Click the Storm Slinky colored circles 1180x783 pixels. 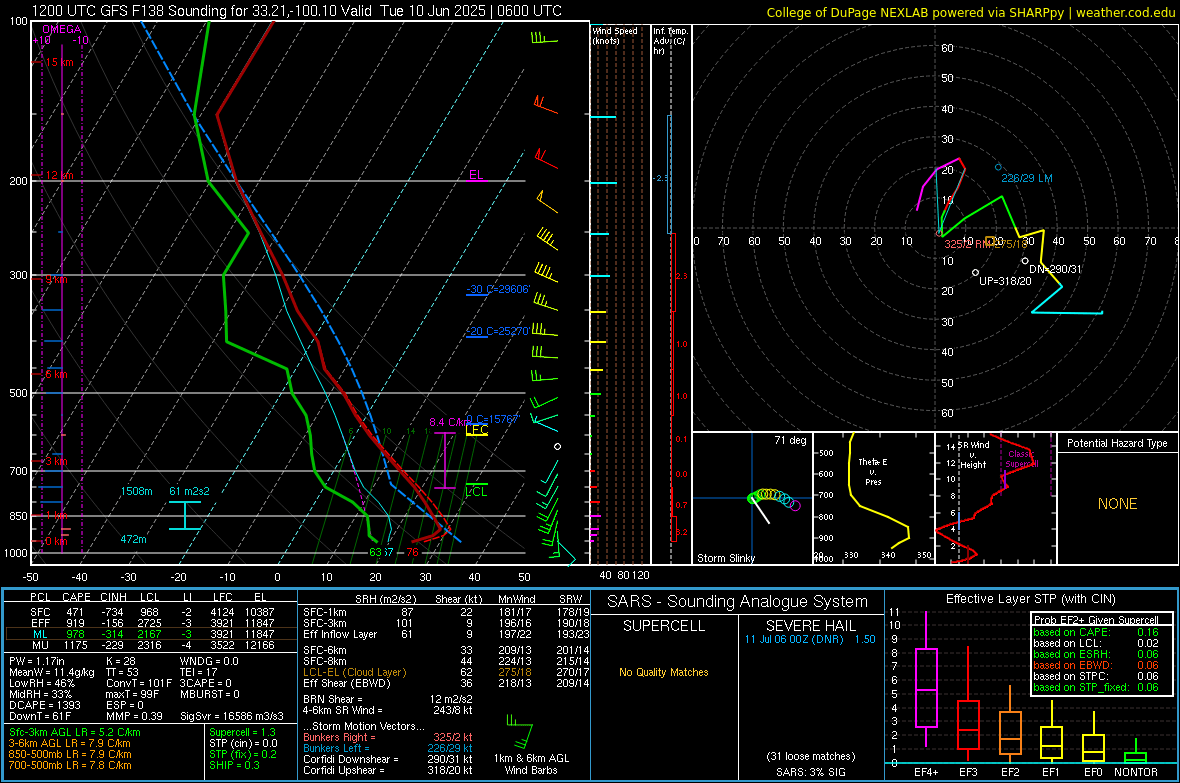[774, 498]
